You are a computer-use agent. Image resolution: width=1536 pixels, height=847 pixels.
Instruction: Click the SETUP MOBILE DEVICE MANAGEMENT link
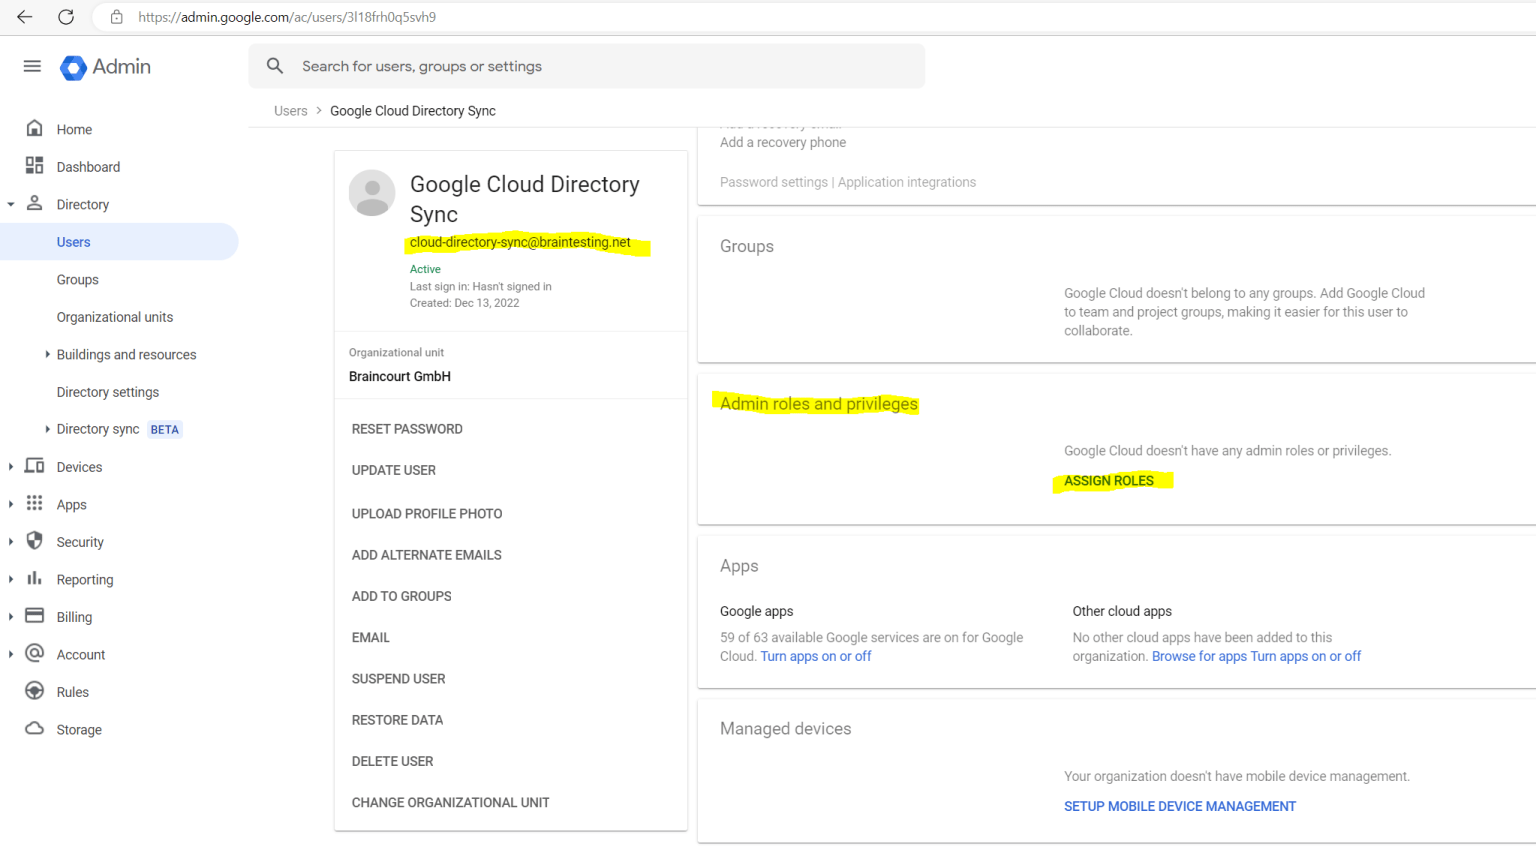(x=1179, y=806)
